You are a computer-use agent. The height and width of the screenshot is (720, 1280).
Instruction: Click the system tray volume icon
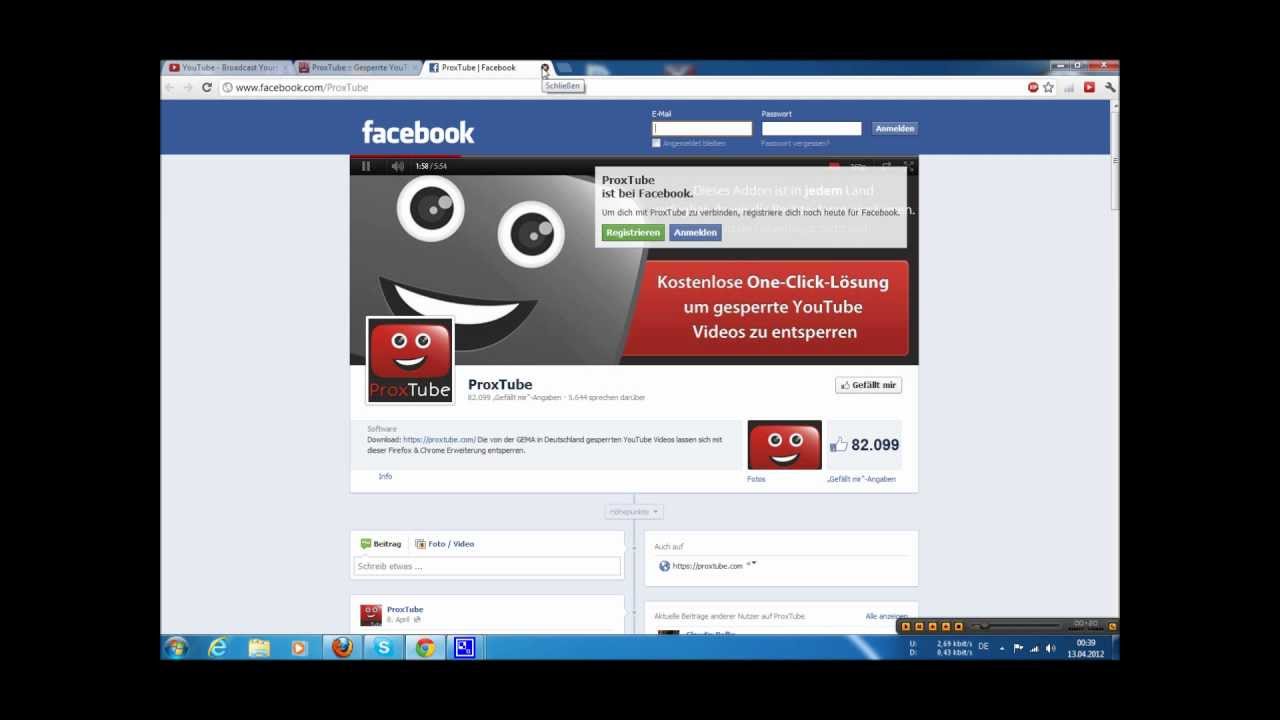coord(1050,648)
